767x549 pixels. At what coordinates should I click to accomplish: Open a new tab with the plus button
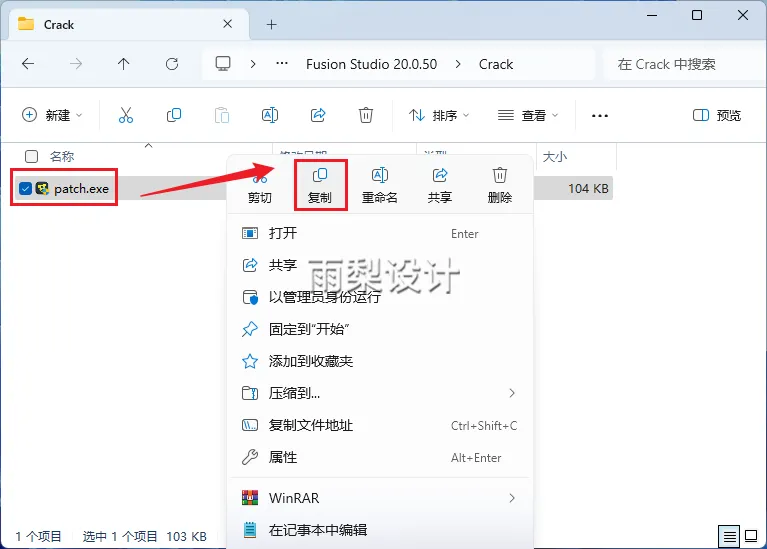[271, 24]
